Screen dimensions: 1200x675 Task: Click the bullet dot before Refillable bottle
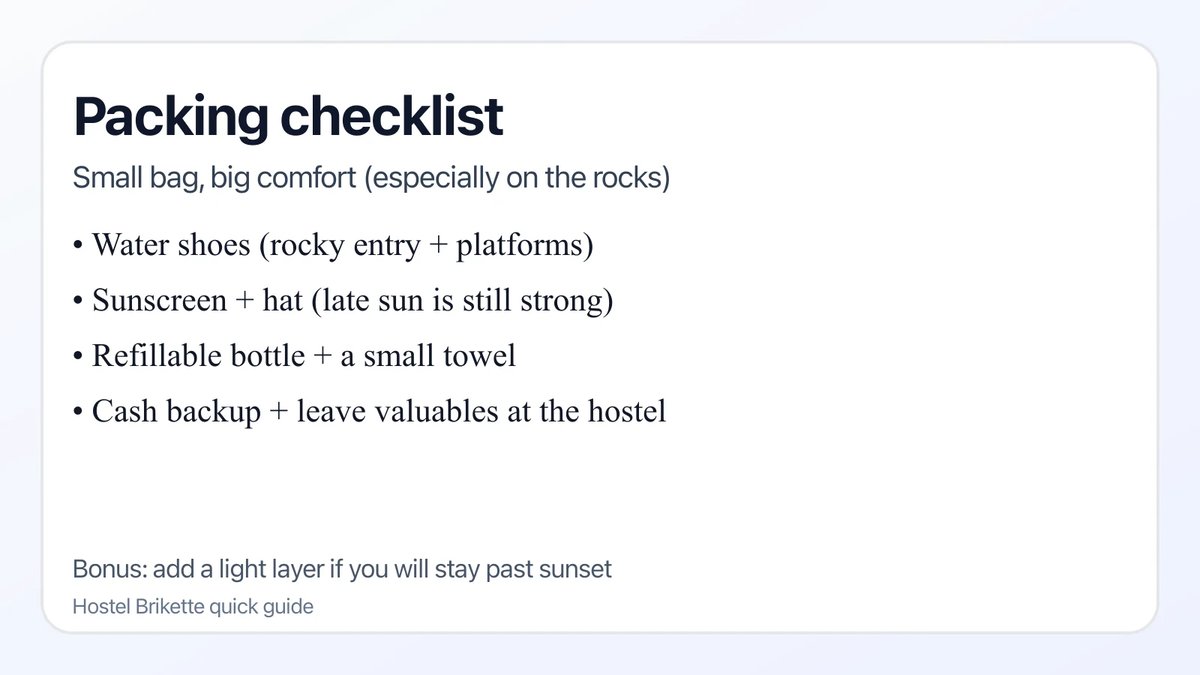pyautogui.click(x=78, y=357)
